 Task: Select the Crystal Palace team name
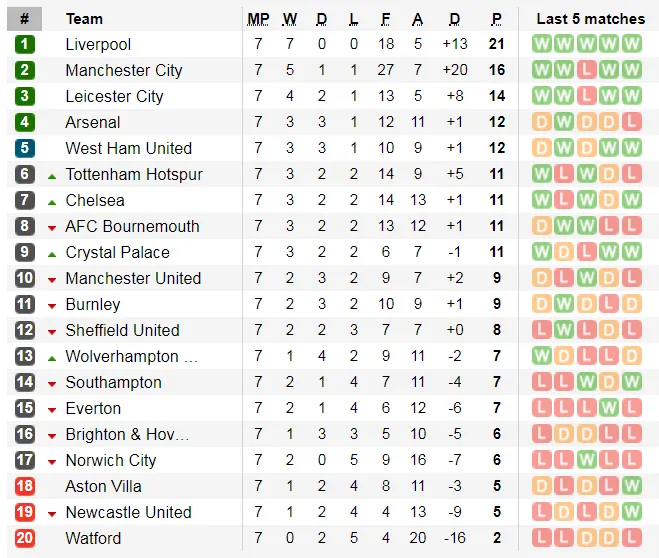(x=117, y=252)
